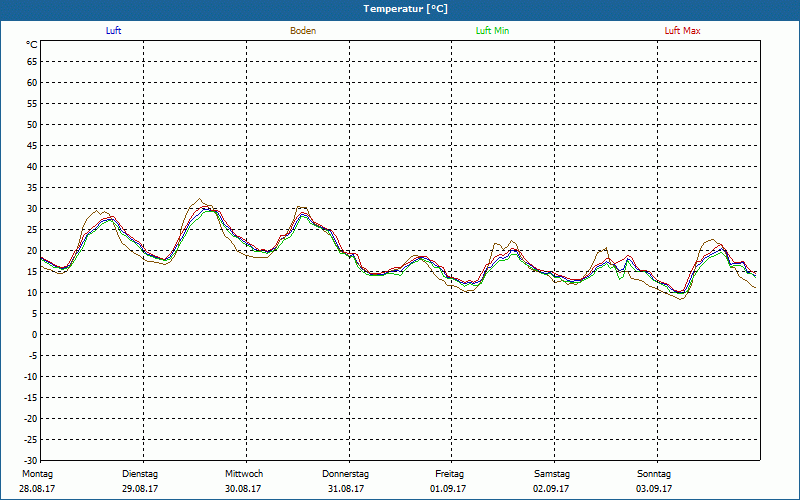Click the 01.09.17 date label

pos(448,489)
